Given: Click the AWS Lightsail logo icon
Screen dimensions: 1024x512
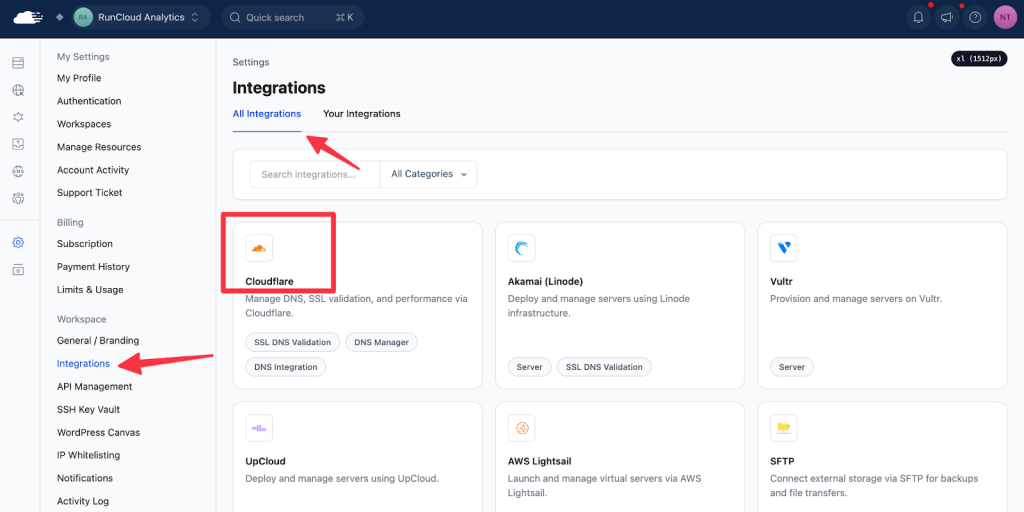Looking at the screenshot, I should pos(521,428).
